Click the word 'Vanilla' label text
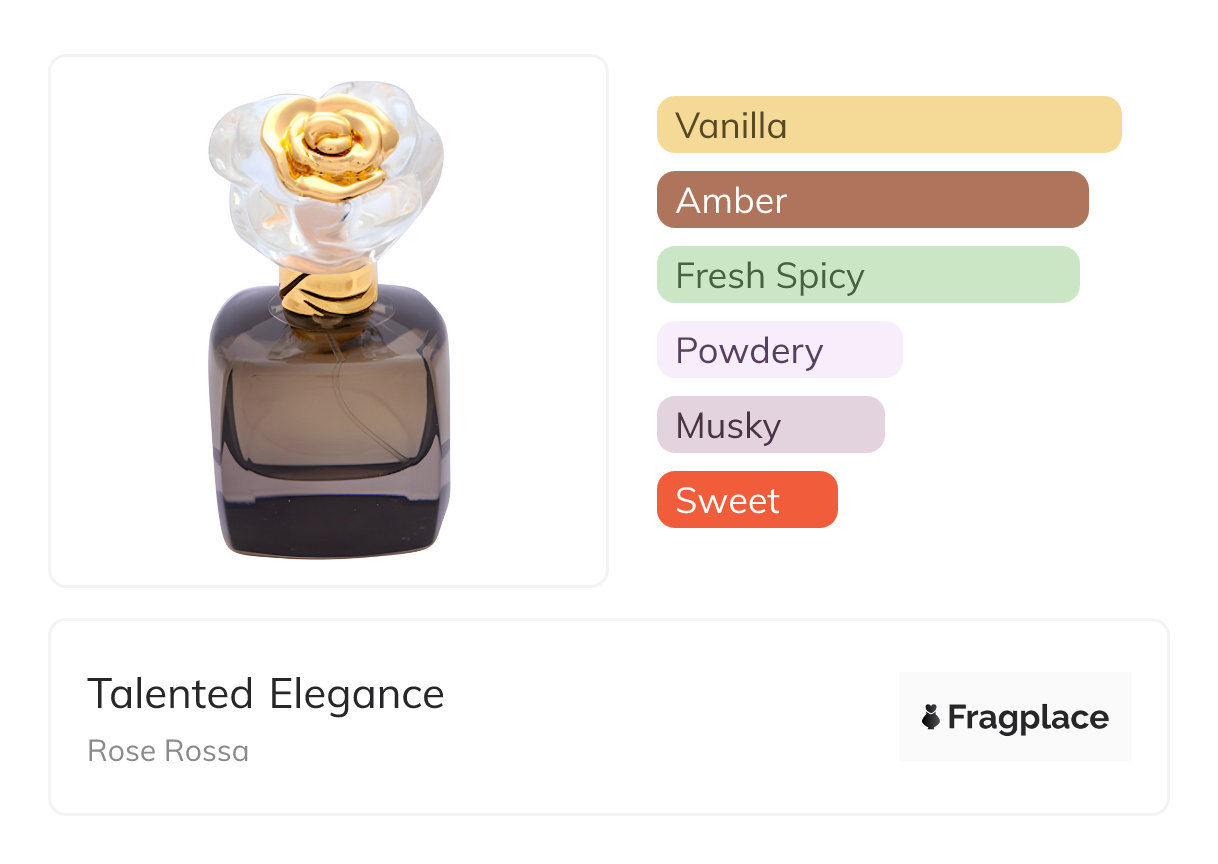The width and height of the screenshot is (1218, 864). click(731, 126)
